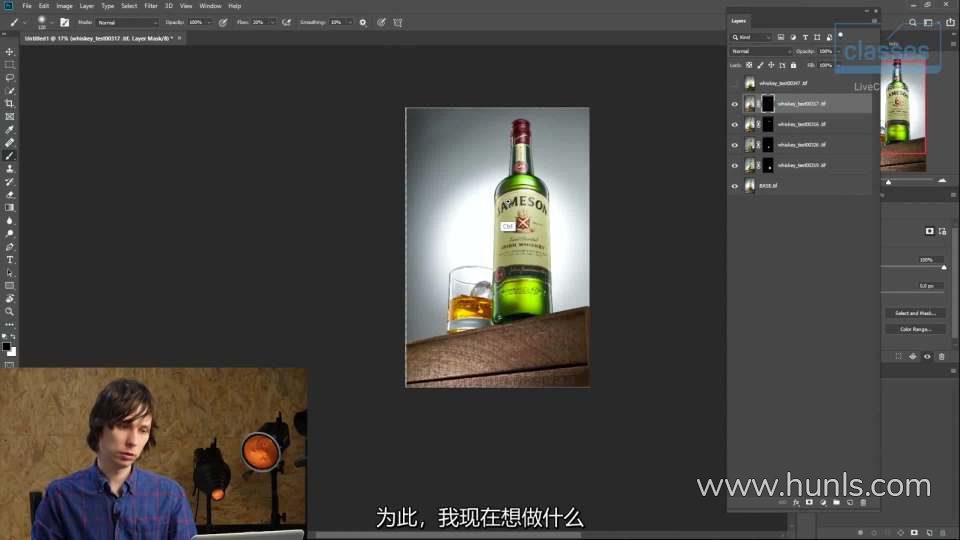Select the Eraser tool

[x=9, y=195]
